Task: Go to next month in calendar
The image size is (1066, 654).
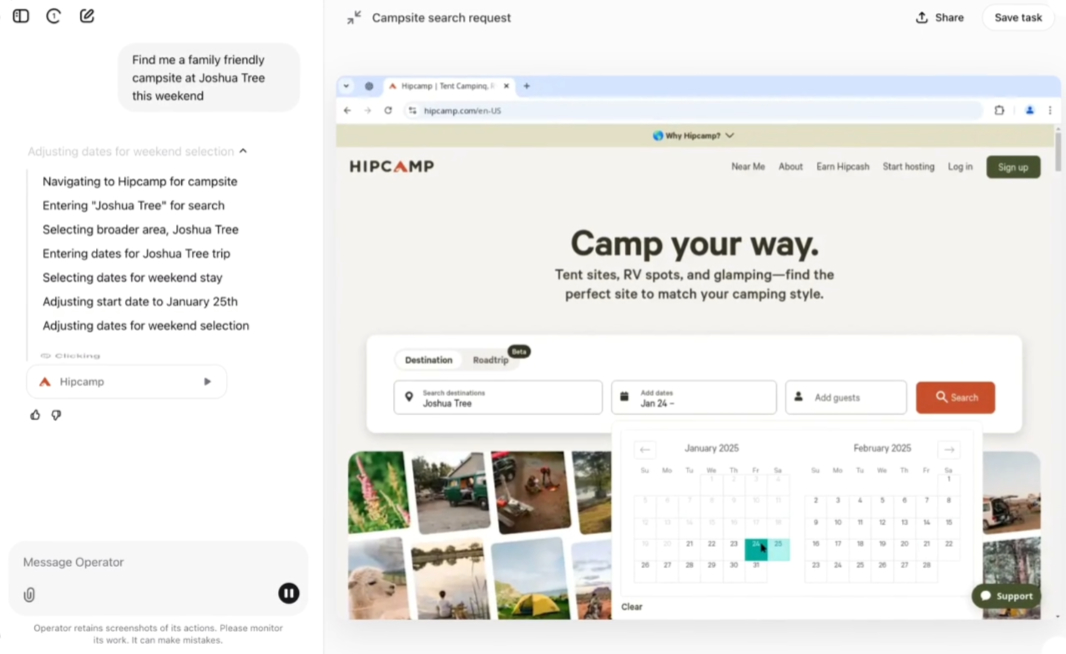Action: point(949,449)
